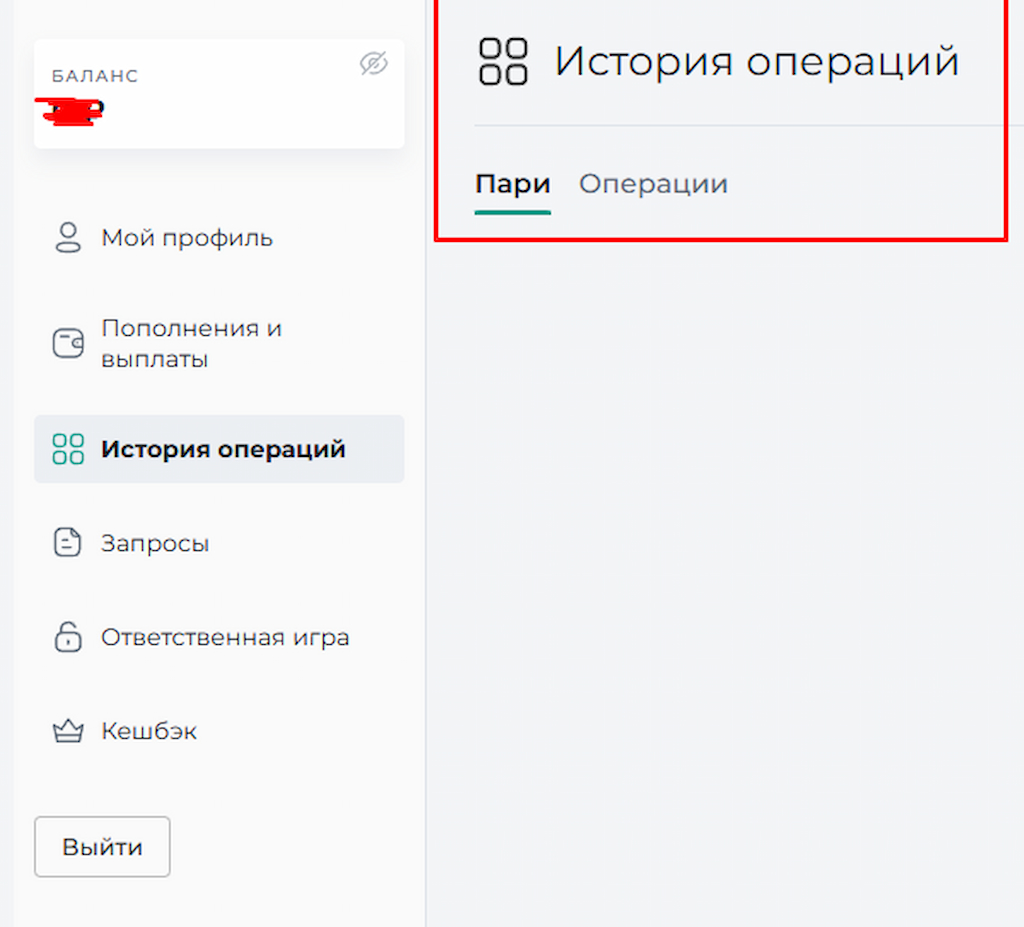Switch to the Операции tab
Viewport: 1024px width, 927px height.
(x=653, y=184)
